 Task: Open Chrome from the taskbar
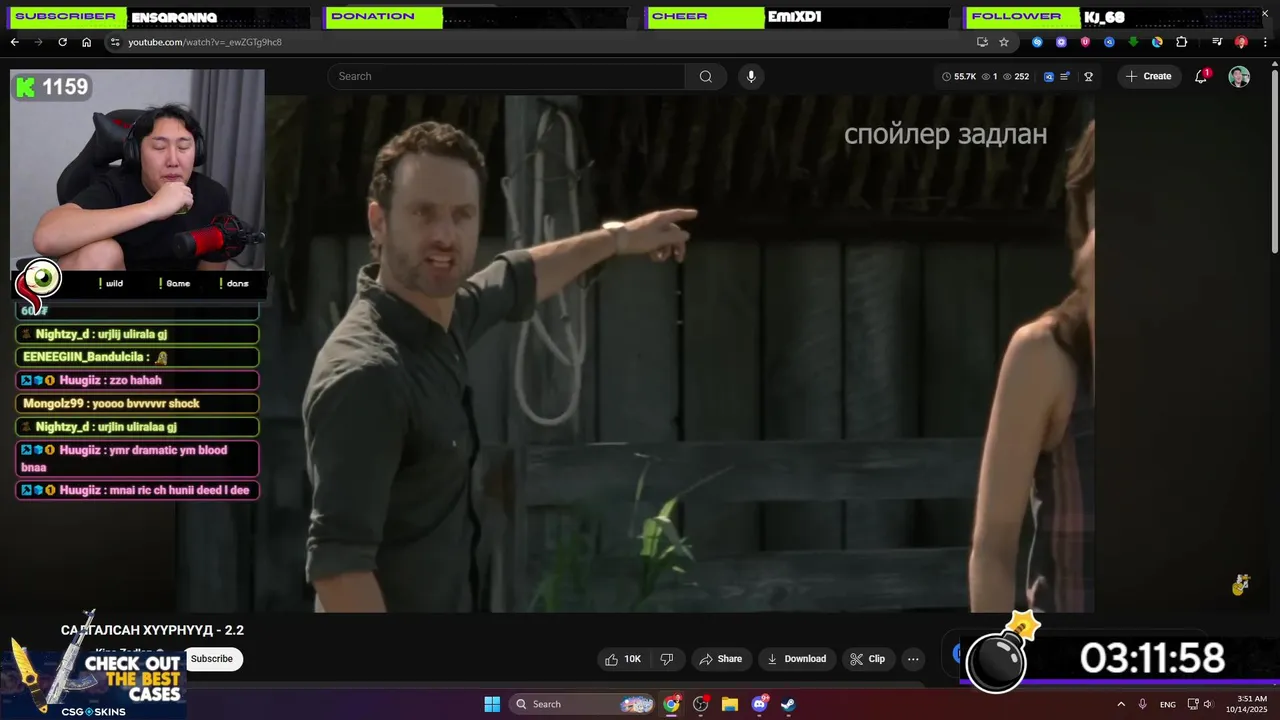[671, 704]
